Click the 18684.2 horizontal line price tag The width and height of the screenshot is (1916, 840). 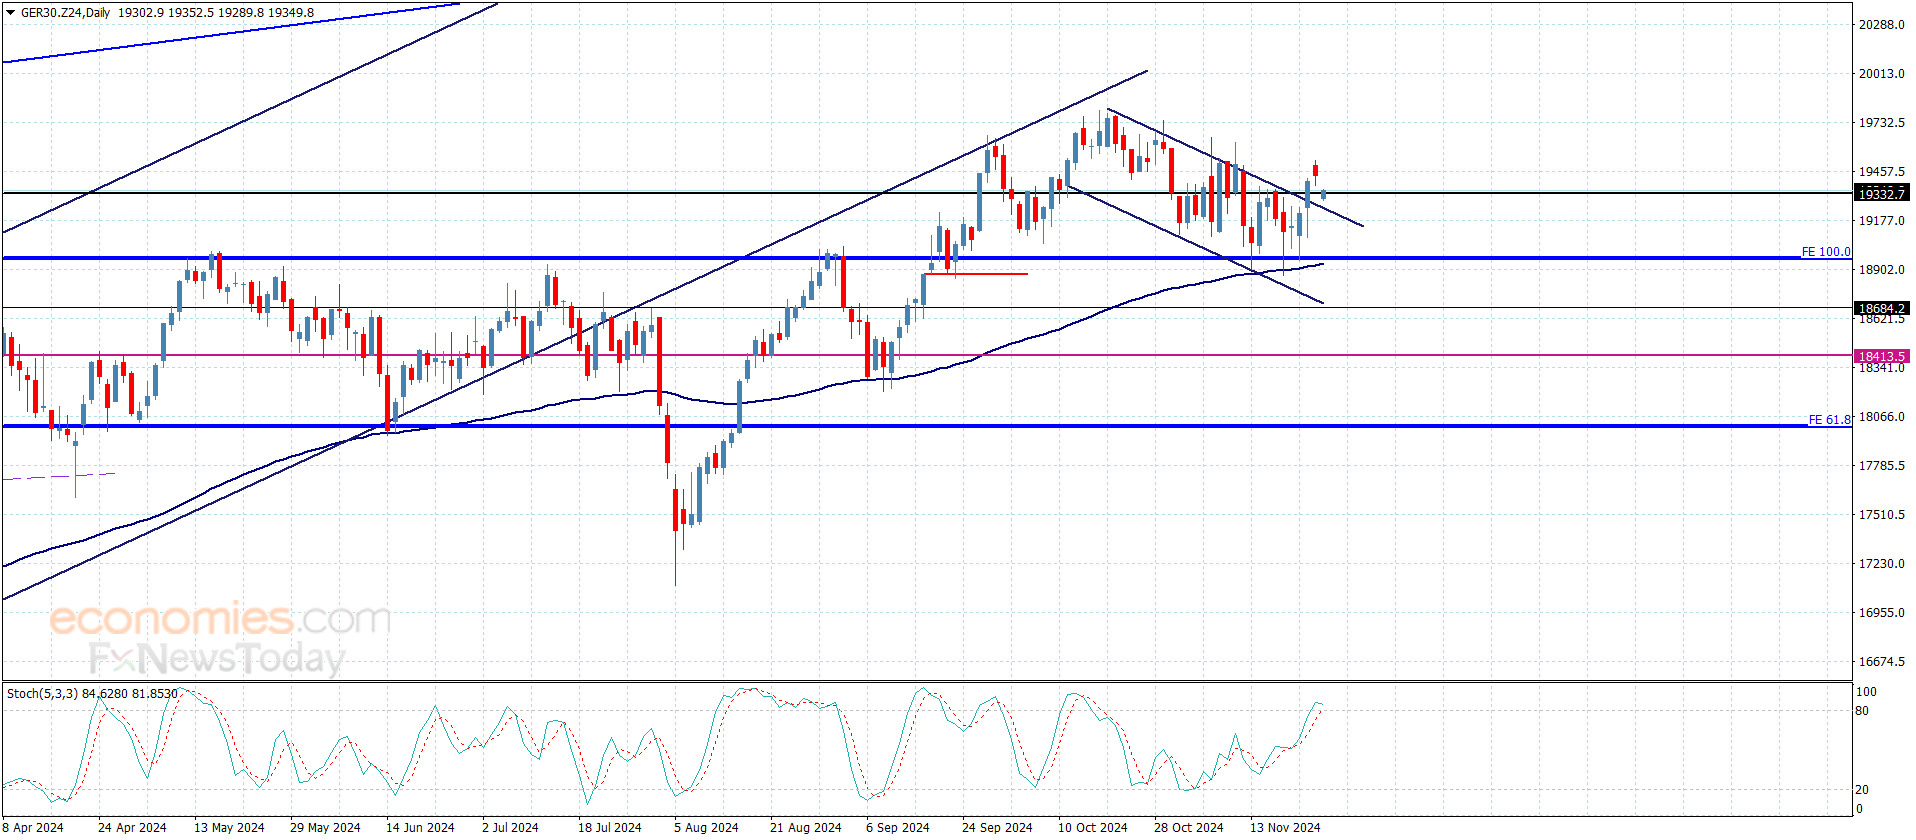1881,308
